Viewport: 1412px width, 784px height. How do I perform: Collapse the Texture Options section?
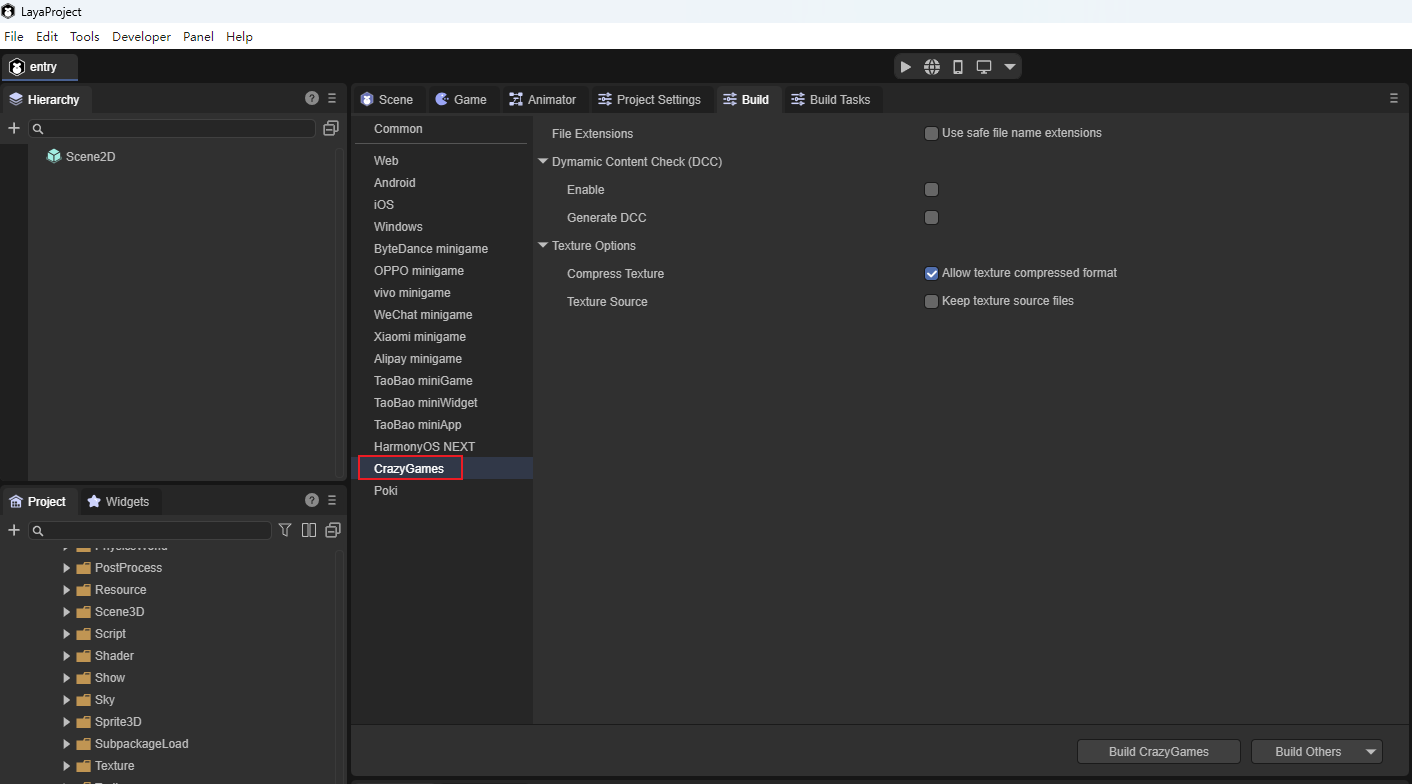pos(543,246)
